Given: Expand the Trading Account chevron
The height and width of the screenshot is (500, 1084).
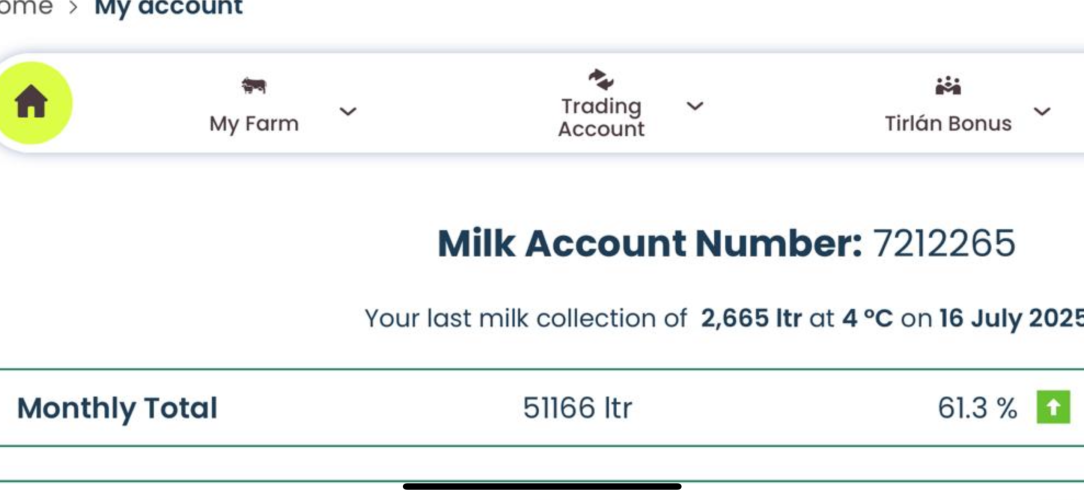Looking at the screenshot, I should pos(695,106).
